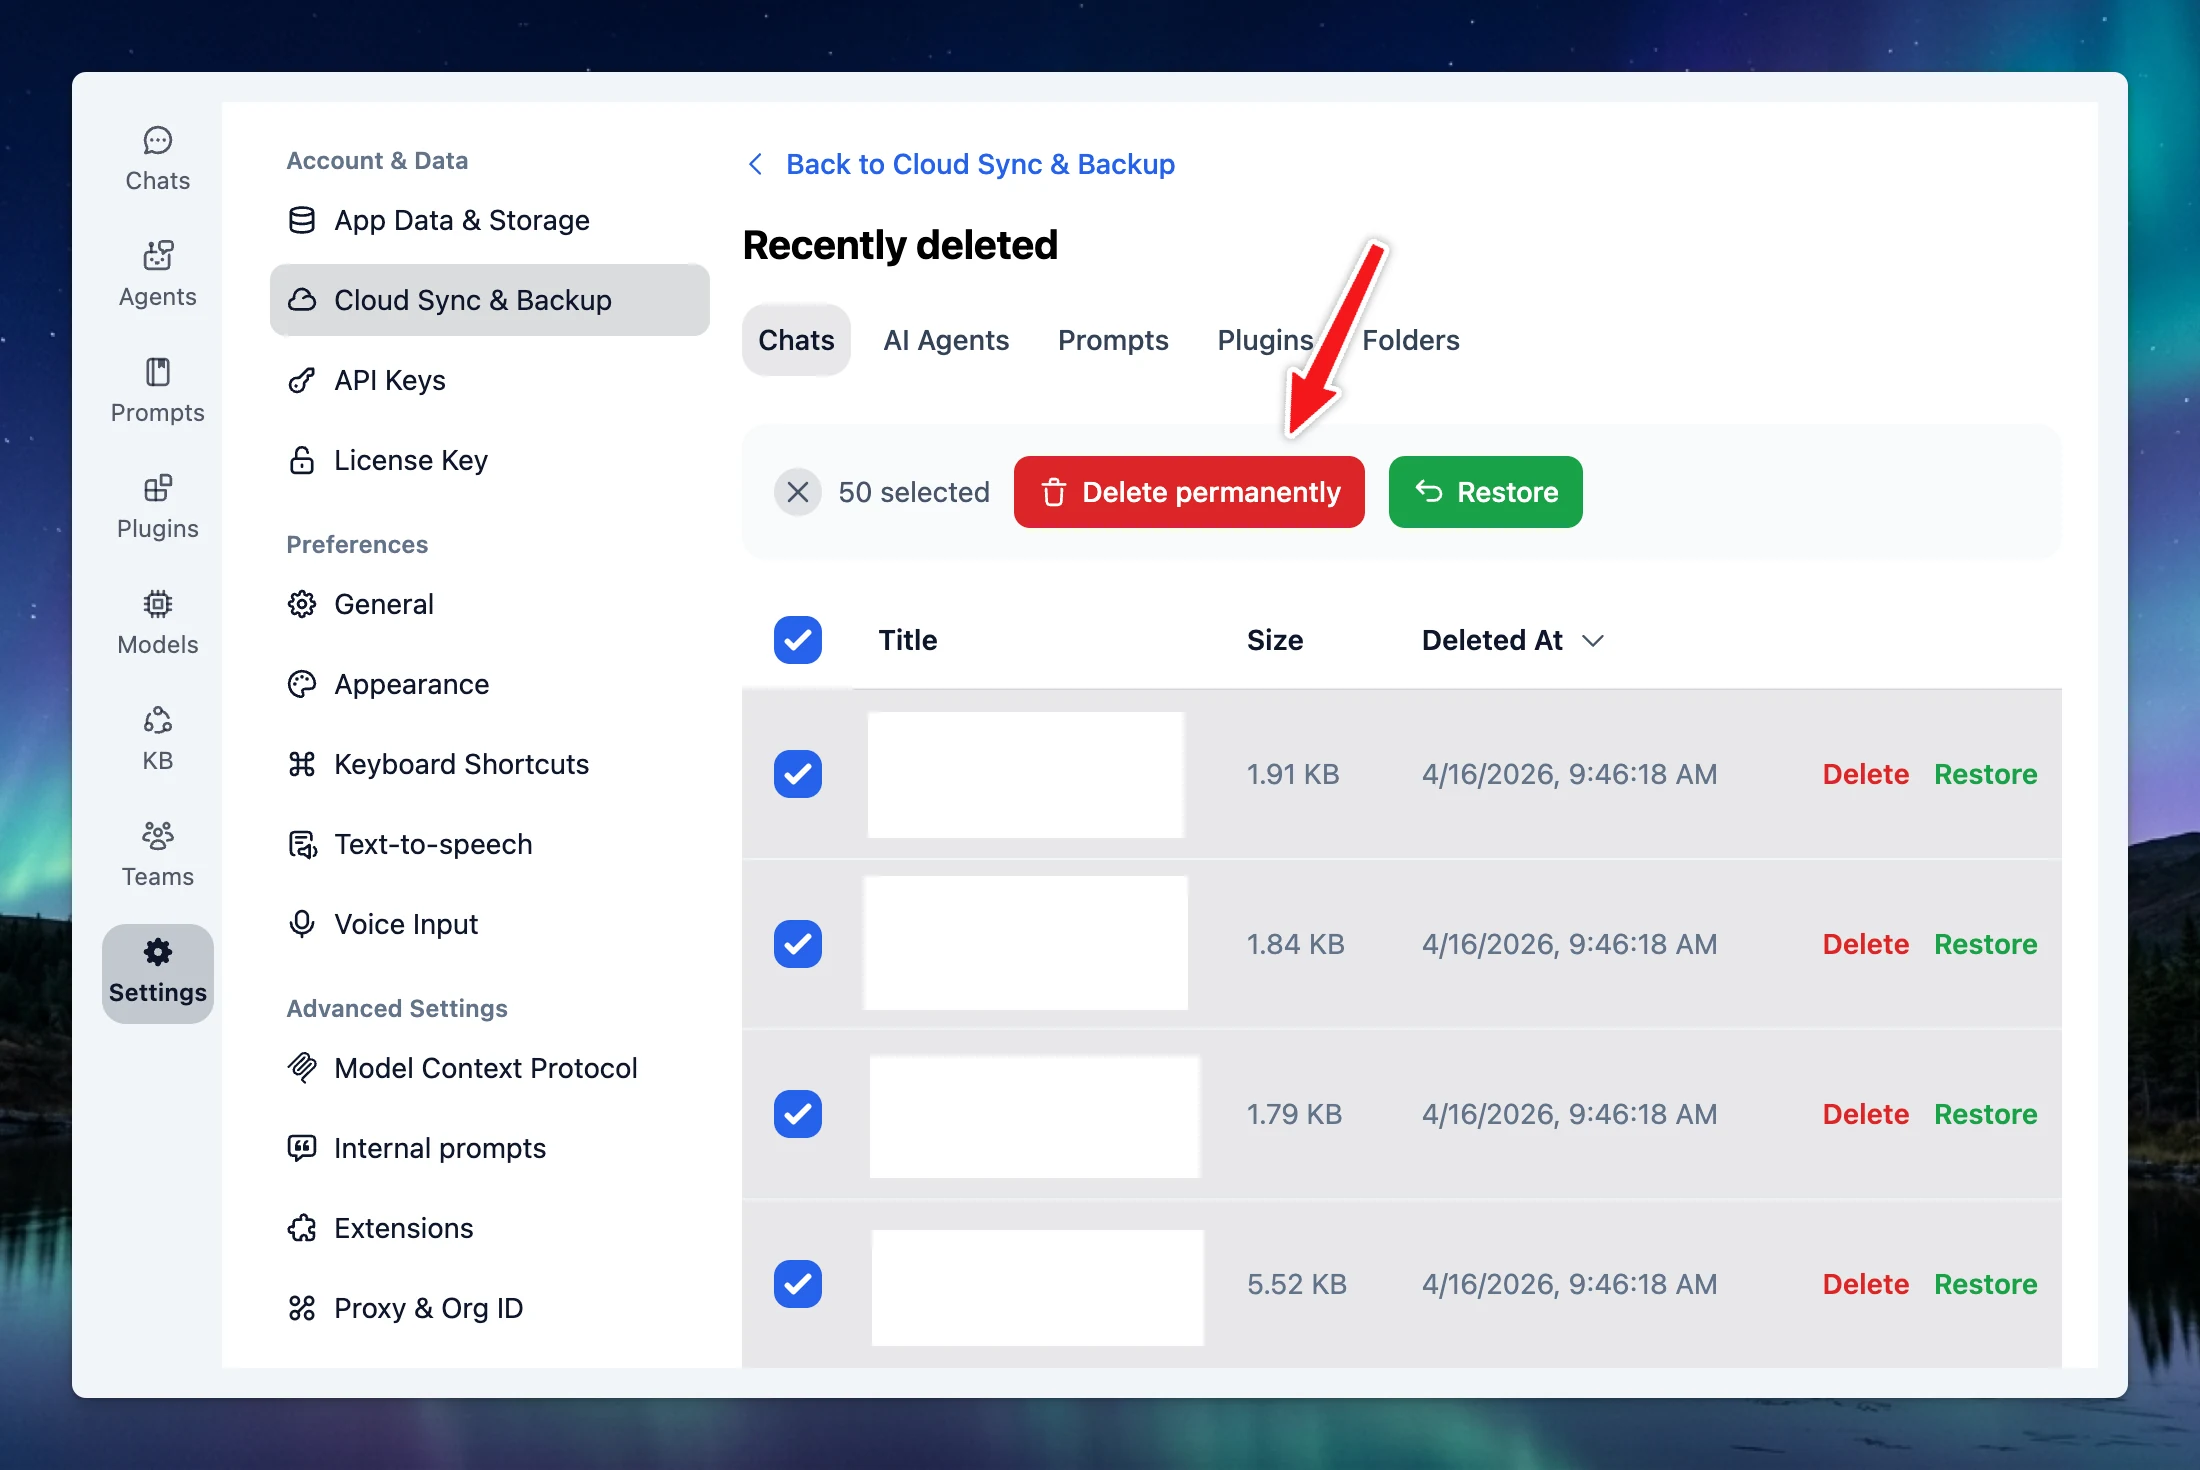This screenshot has height=1470, width=2200.
Task: Switch to the Chats tab
Action: tap(796, 340)
